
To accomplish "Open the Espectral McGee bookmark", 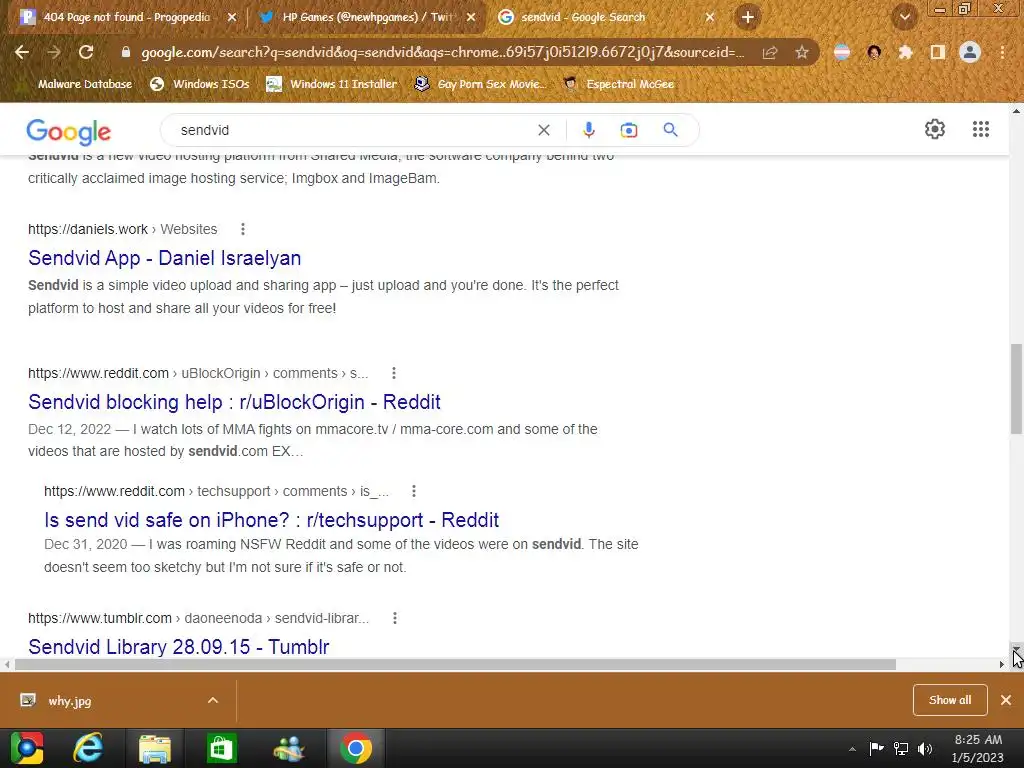I will point(618,84).
